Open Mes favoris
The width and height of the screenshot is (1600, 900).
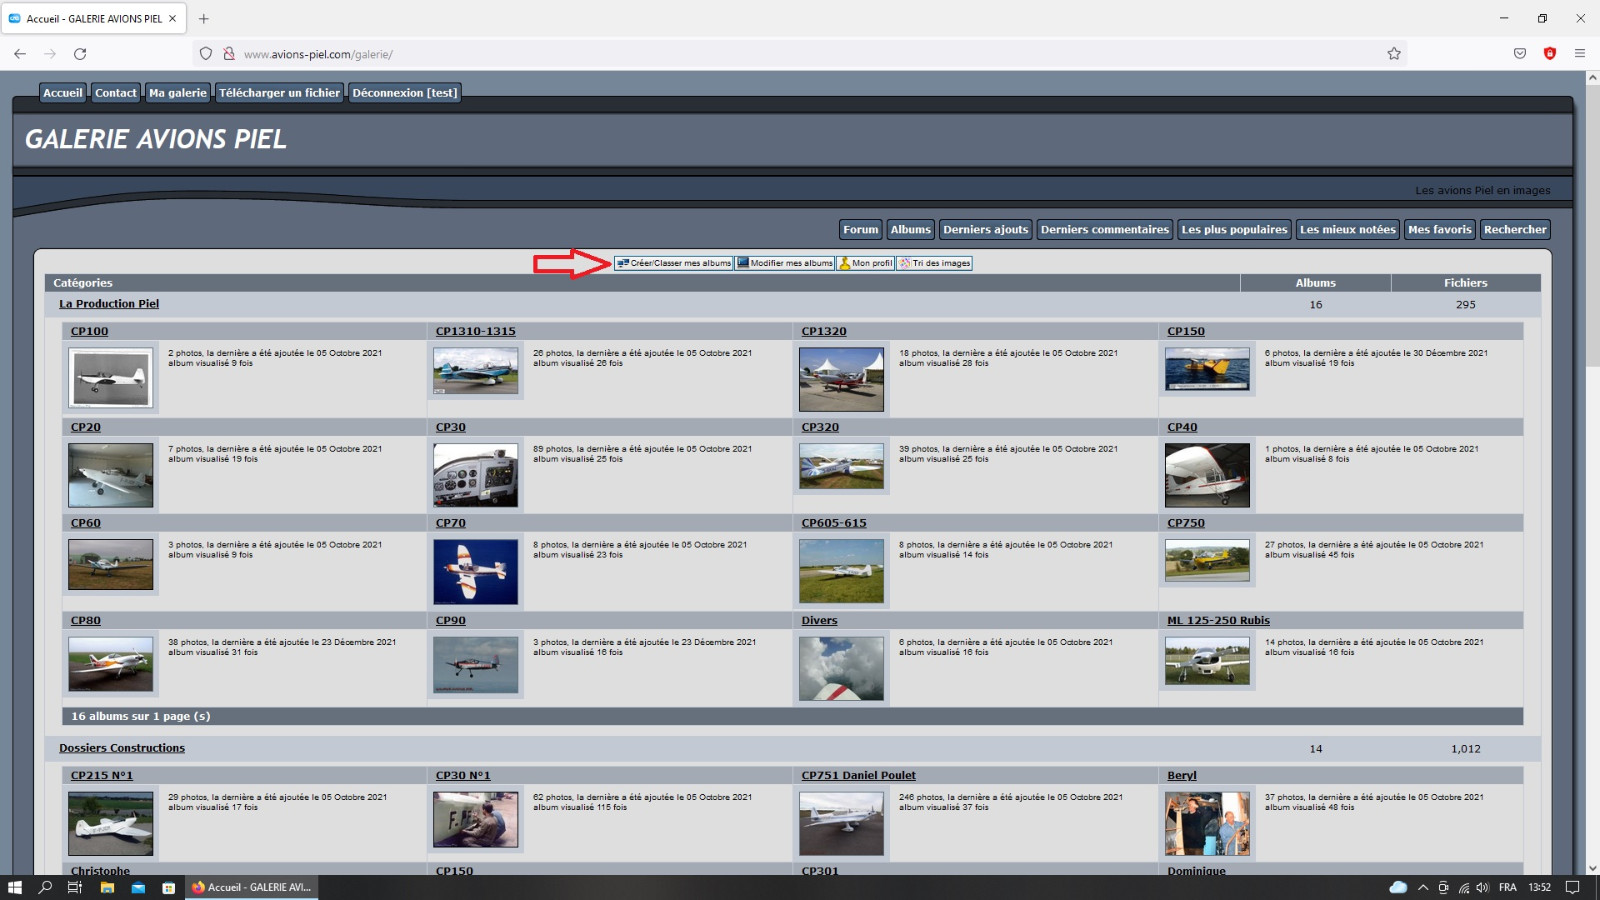(1440, 230)
